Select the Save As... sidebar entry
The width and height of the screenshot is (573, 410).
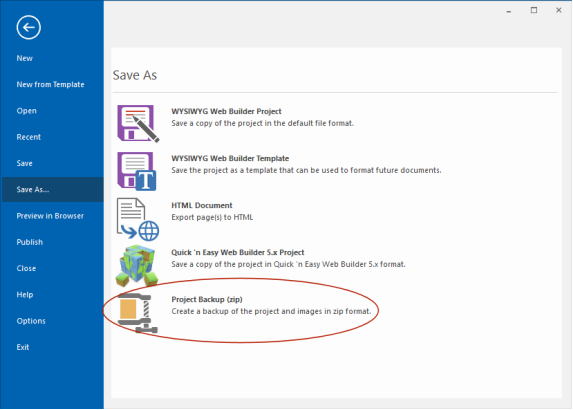pos(53,190)
